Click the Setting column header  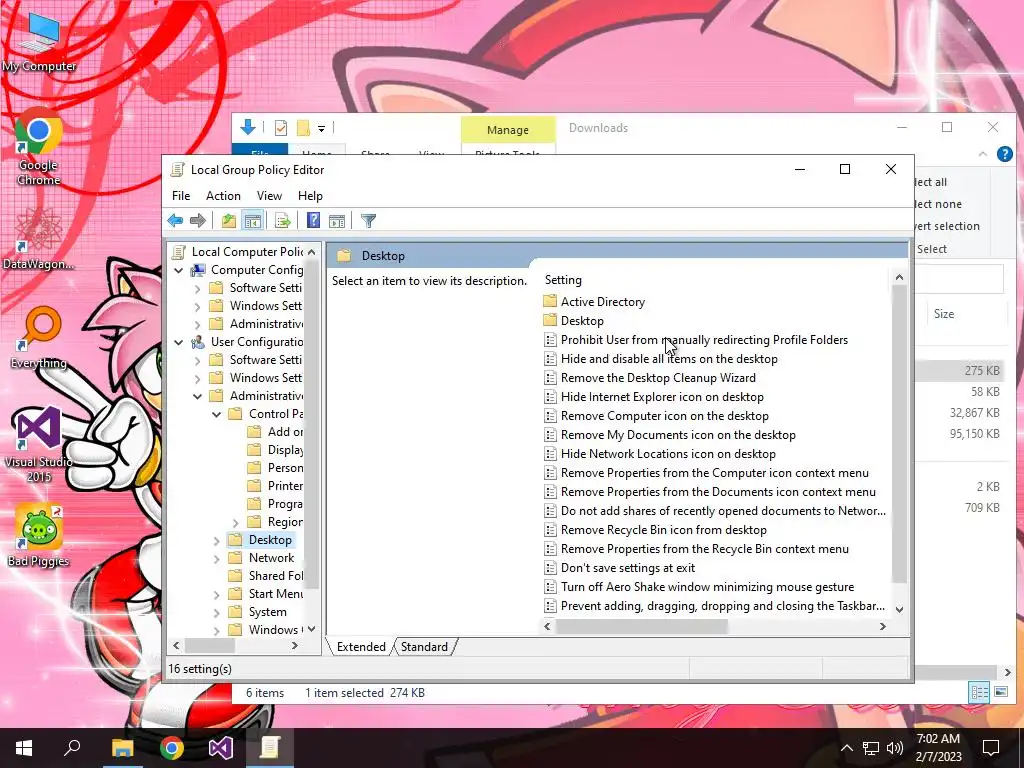point(563,280)
